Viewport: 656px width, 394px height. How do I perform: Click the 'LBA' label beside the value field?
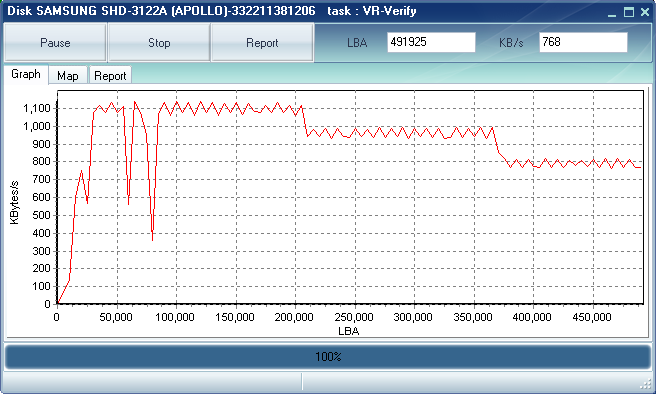357,43
